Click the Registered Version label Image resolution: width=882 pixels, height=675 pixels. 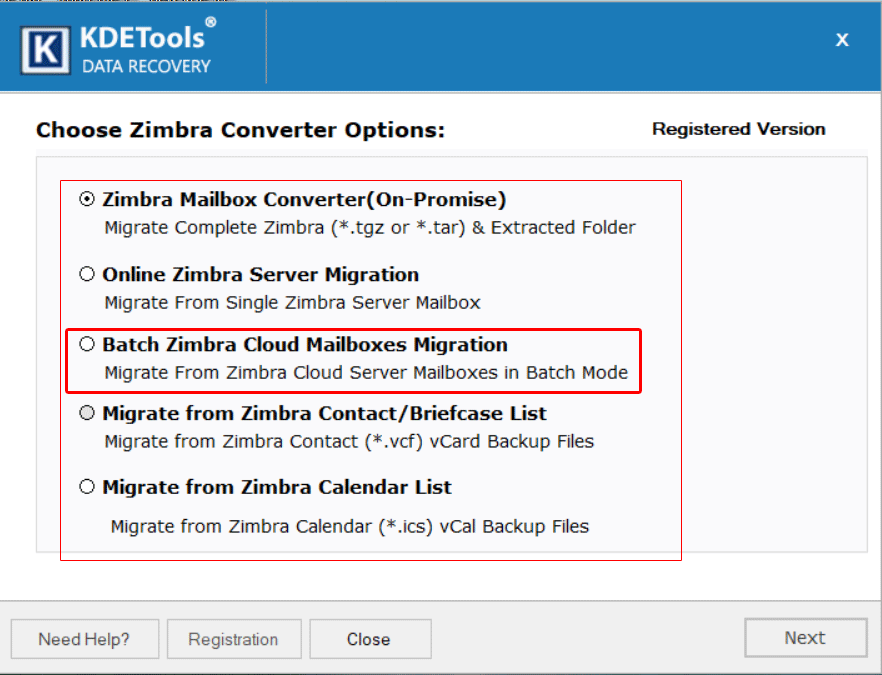pyautogui.click(x=739, y=129)
